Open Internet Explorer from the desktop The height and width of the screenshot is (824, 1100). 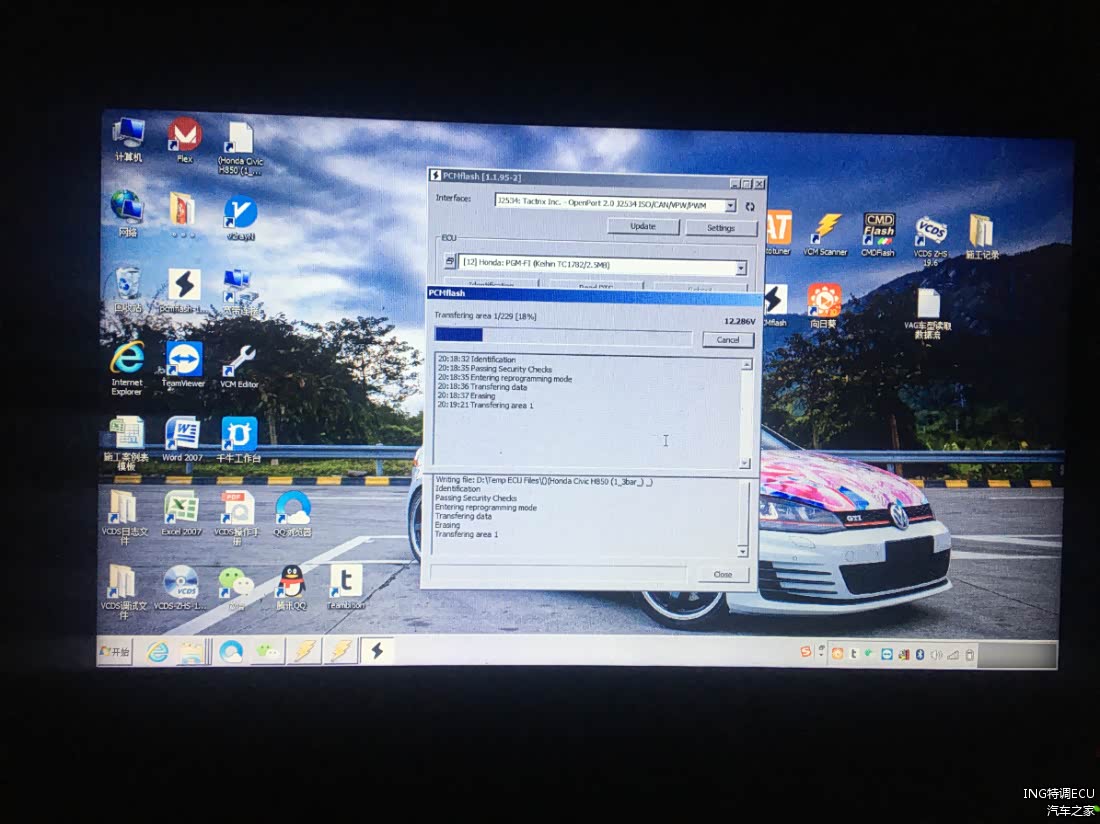[x=127, y=362]
